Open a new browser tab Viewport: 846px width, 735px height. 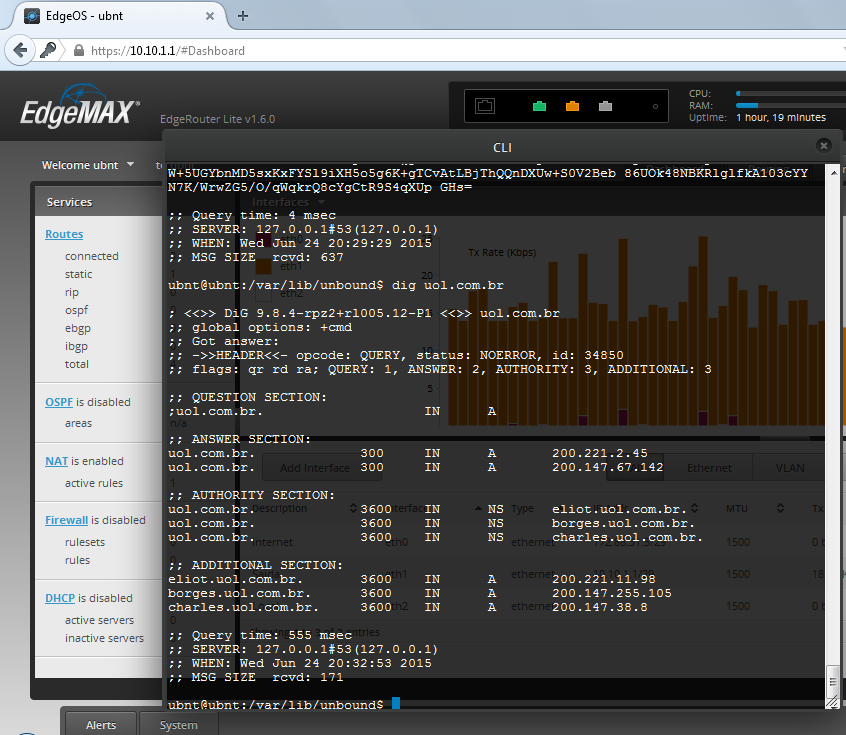click(243, 16)
